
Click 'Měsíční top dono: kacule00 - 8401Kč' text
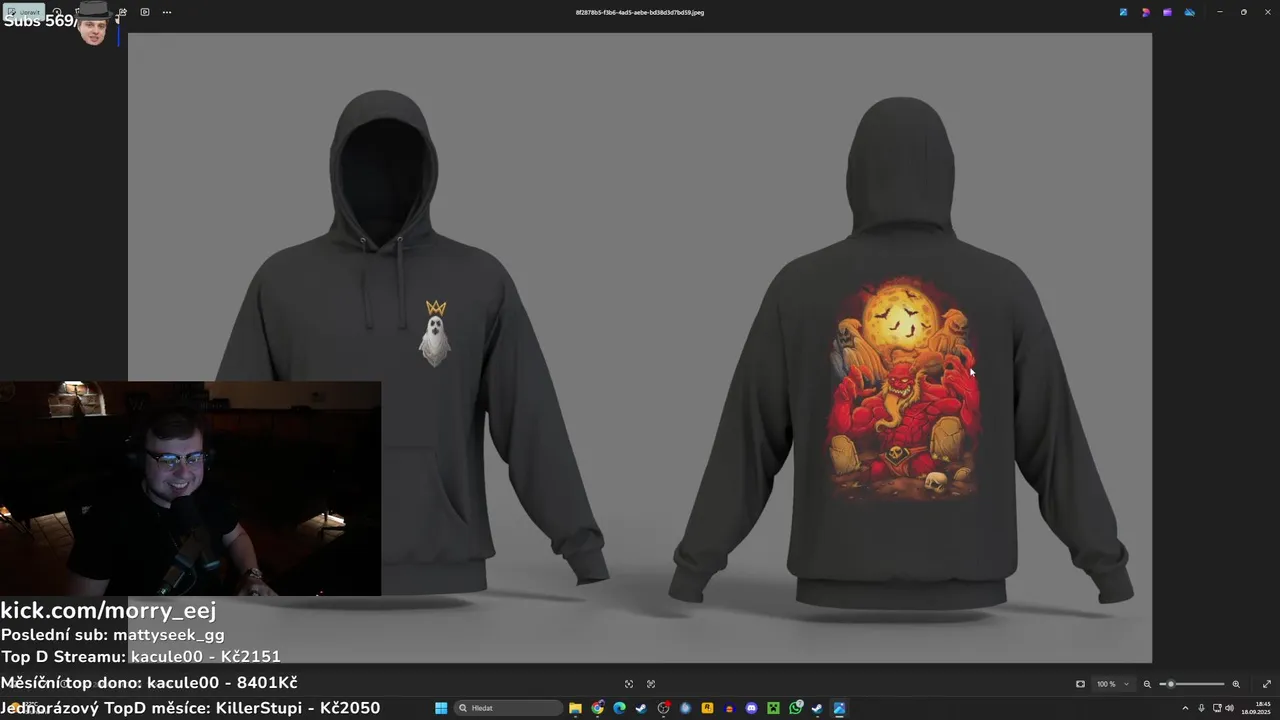tap(149, 682)
